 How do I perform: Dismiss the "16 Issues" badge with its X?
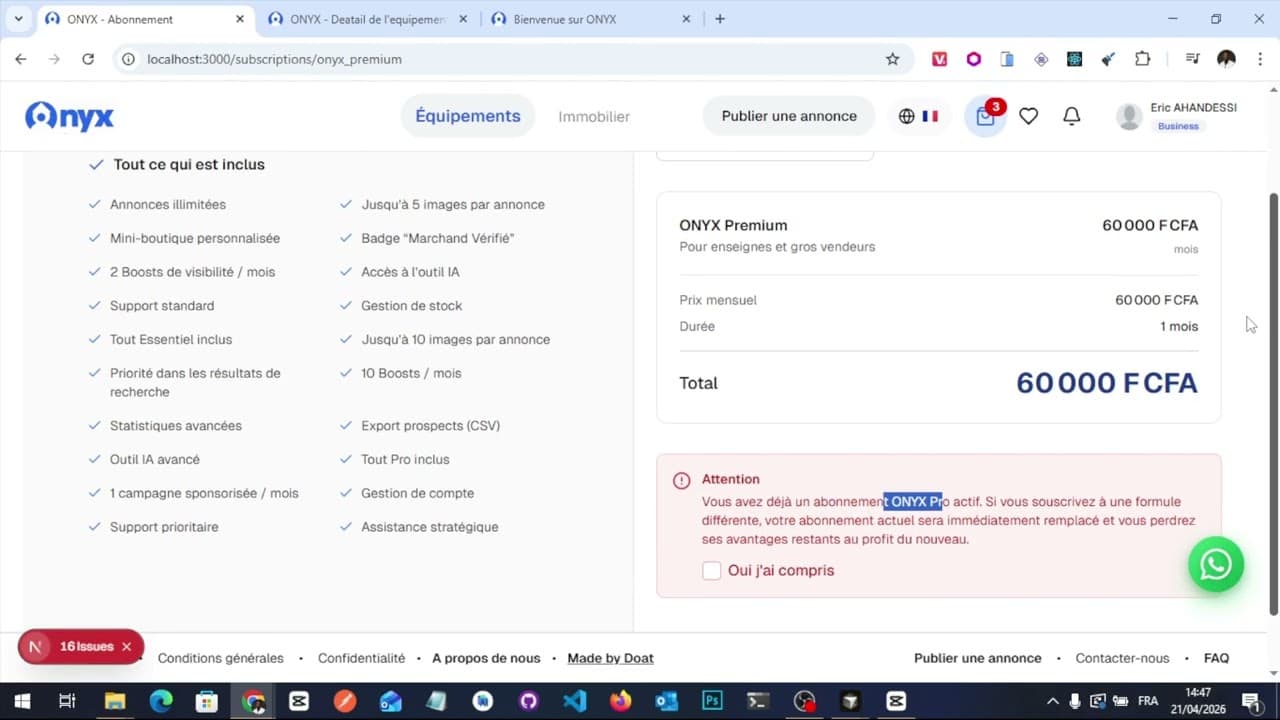tap(127, 647)
